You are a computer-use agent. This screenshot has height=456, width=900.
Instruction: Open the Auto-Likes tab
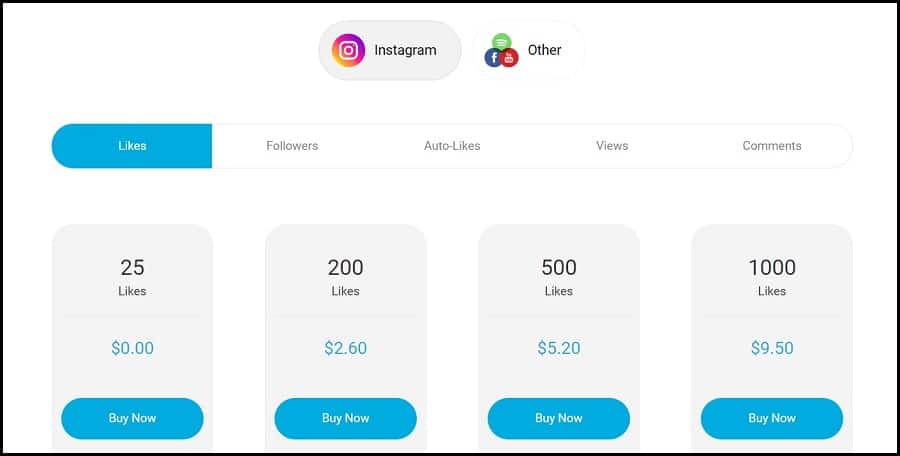pyautogui.click(x=452, y=146)
